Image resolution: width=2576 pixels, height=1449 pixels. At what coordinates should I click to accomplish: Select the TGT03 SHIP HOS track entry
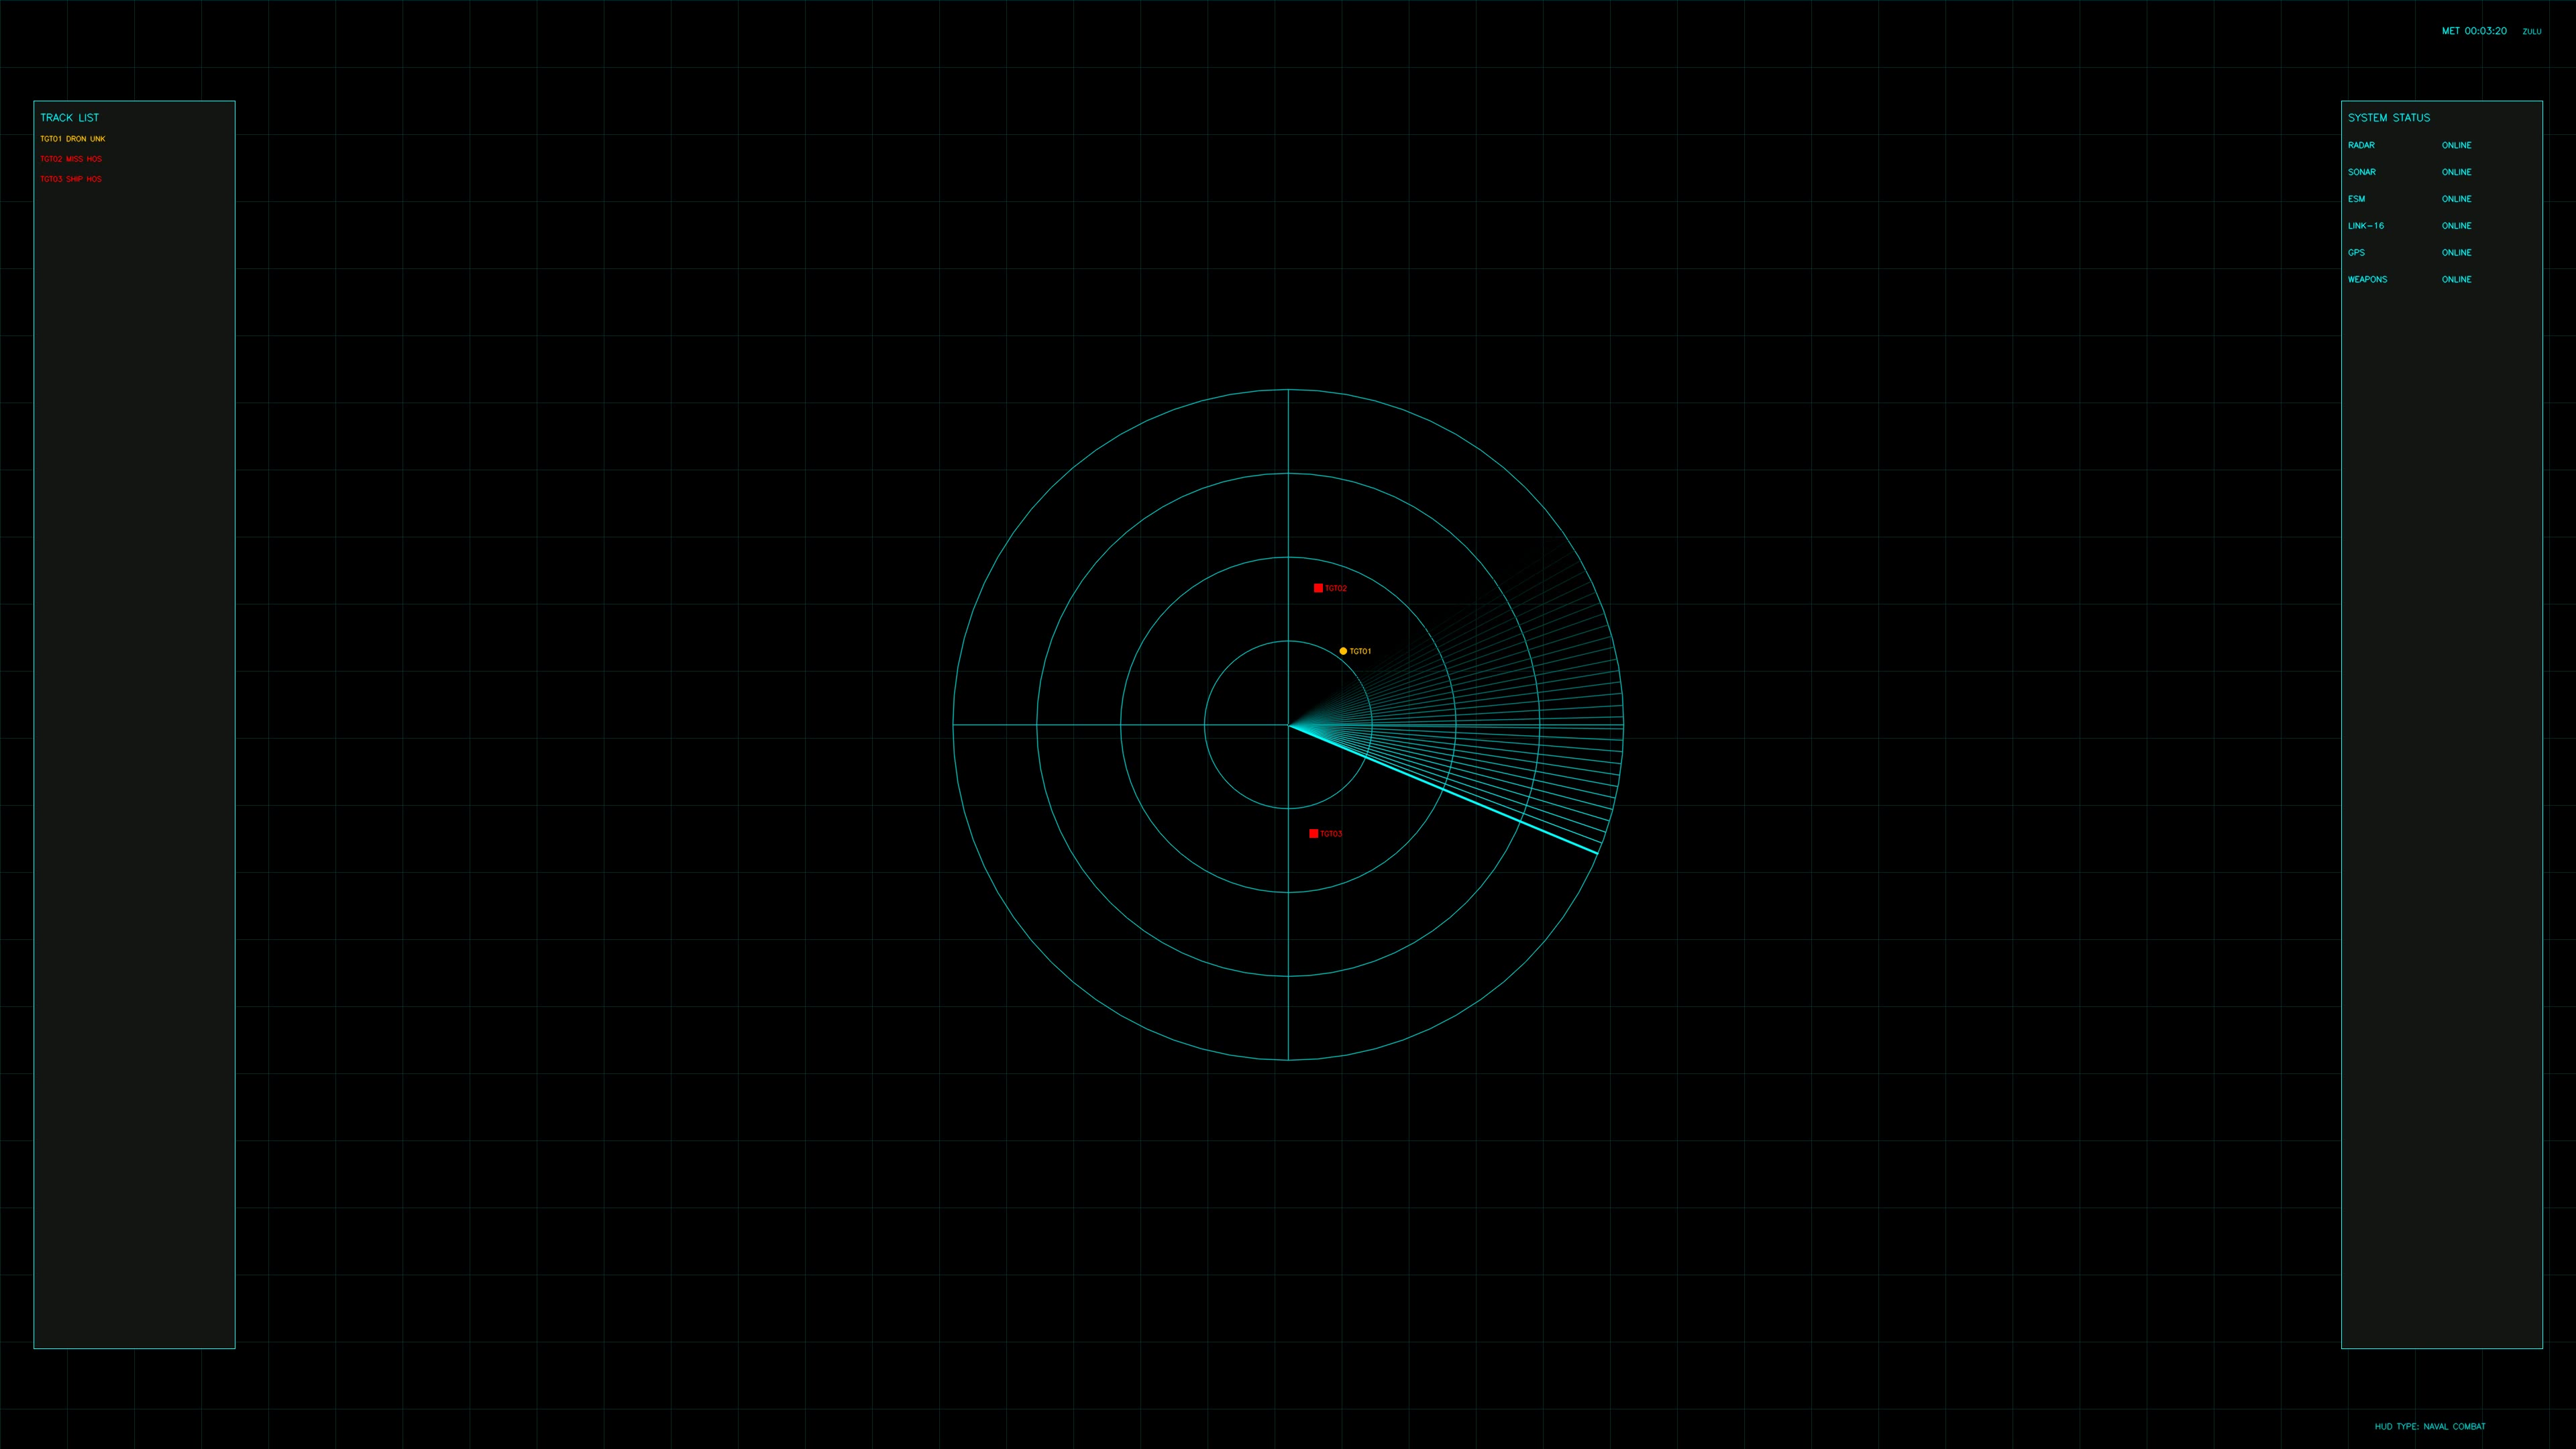tap(71, 179)
